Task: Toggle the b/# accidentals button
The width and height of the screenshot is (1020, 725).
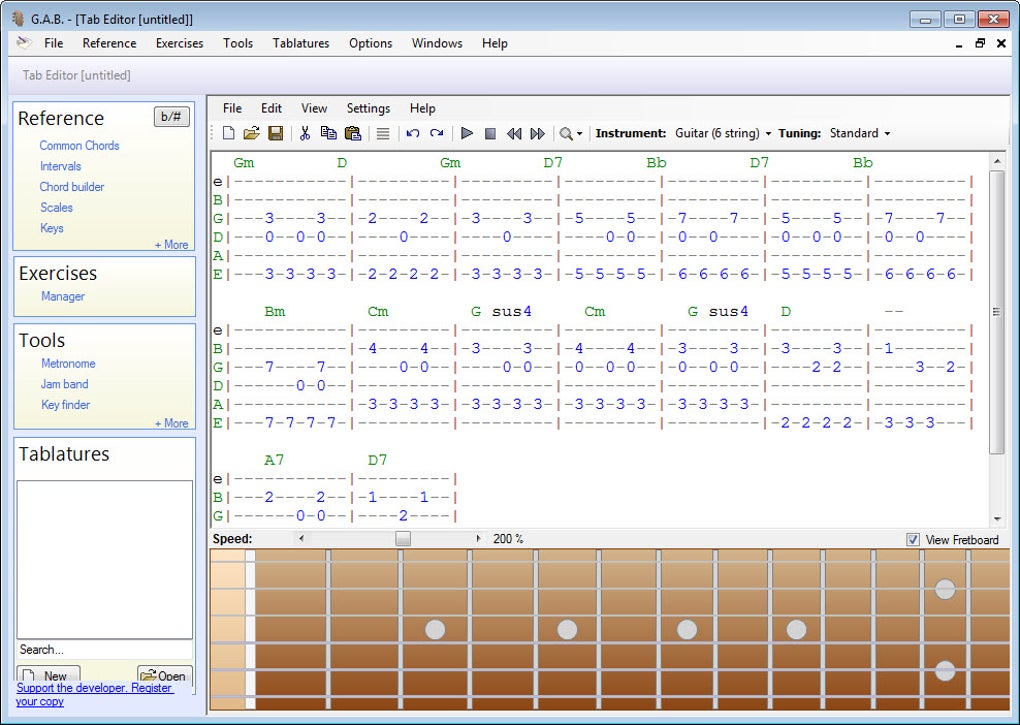Action: [x=172, y=117]
